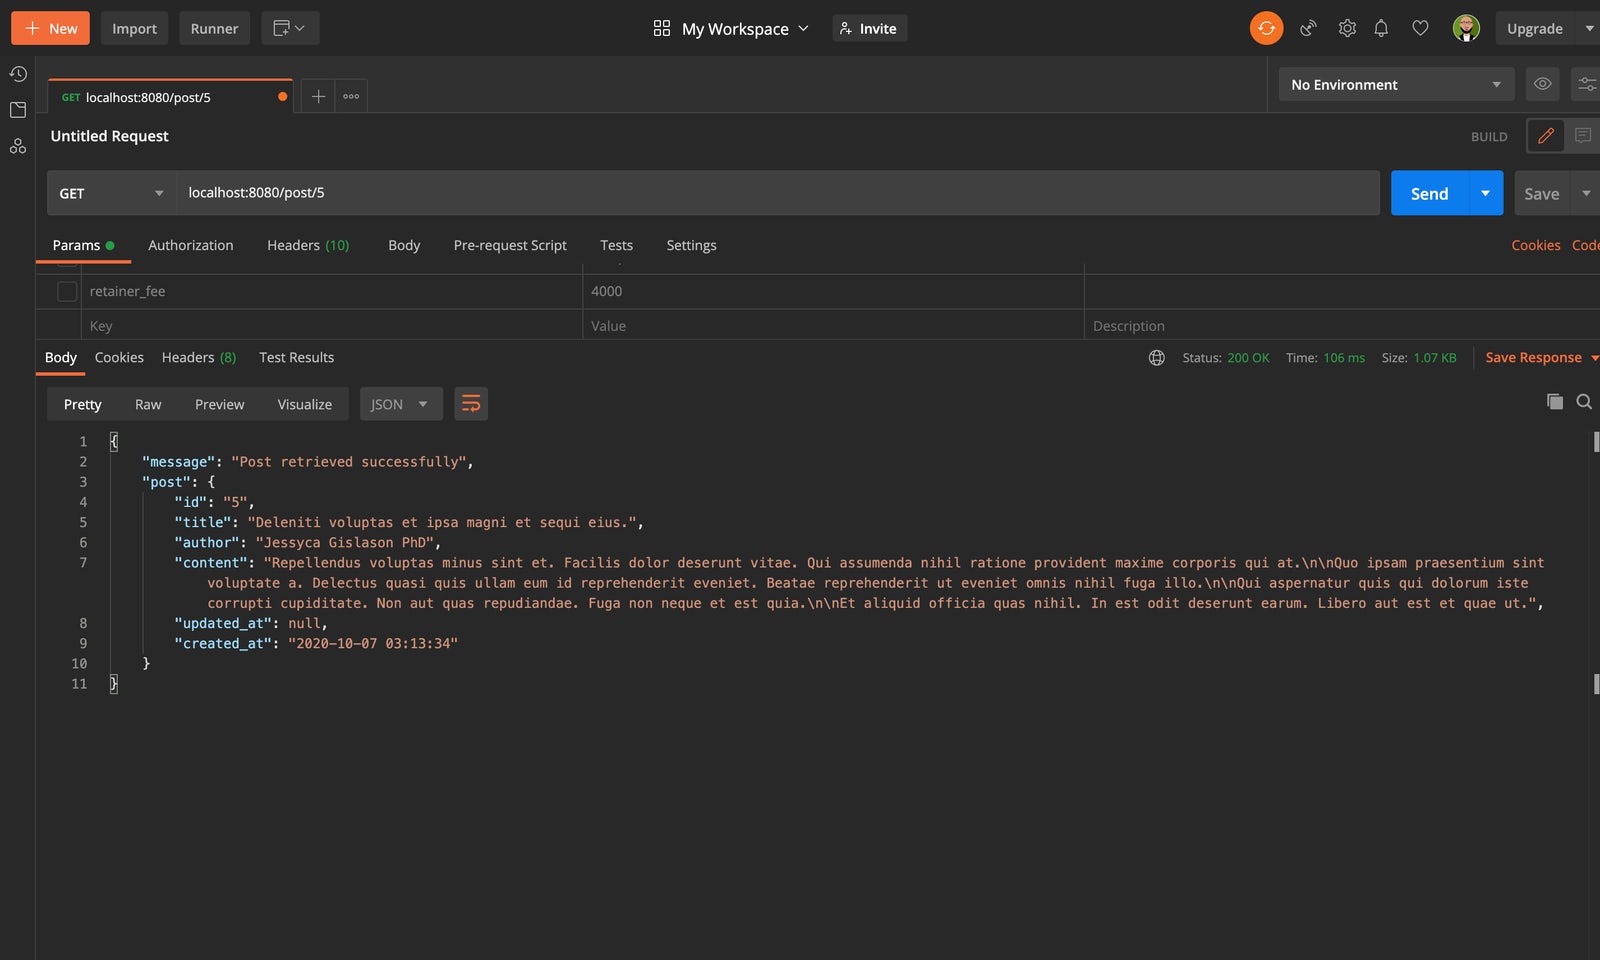Copy response body to clipboard
1600x960 pixels.
(x=1555, y=402)
